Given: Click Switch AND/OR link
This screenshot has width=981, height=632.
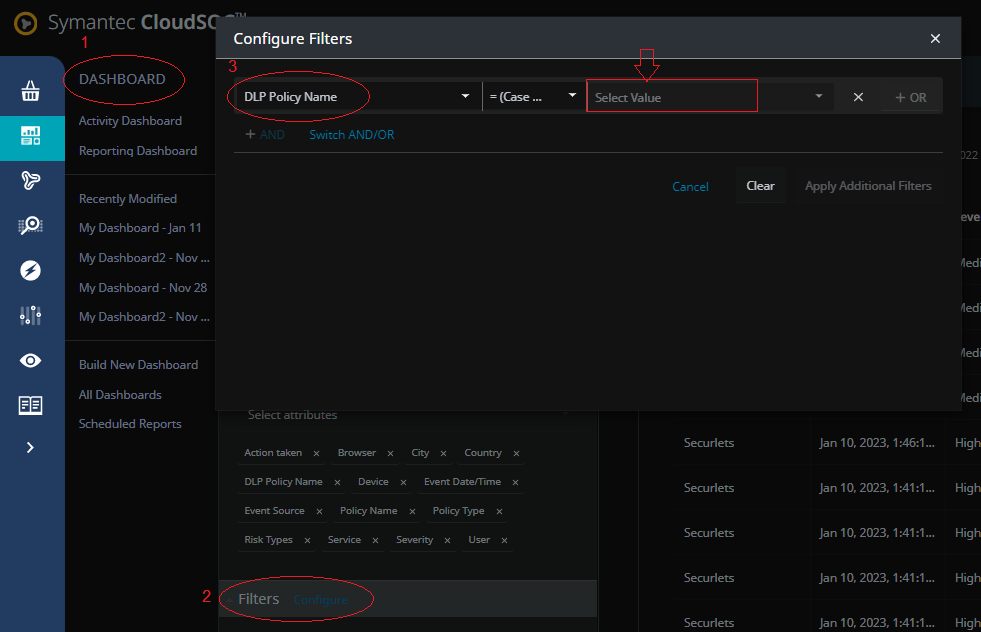Looking at the screenshot, I should [351, 134].
